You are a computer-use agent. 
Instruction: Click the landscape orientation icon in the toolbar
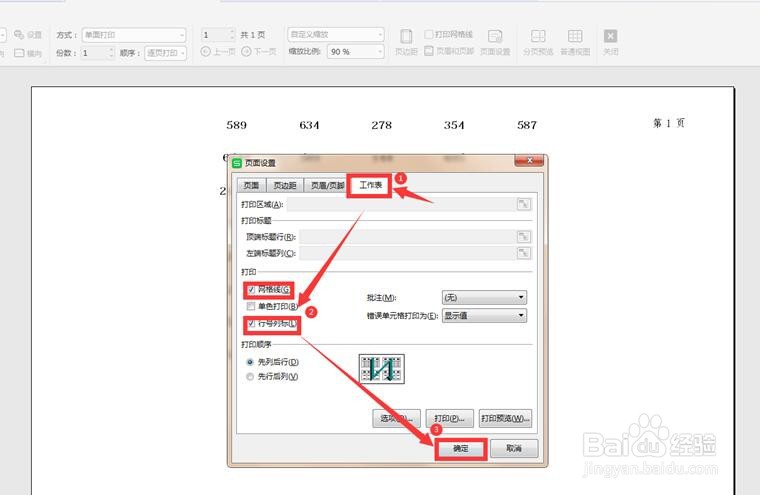[19, 53]
